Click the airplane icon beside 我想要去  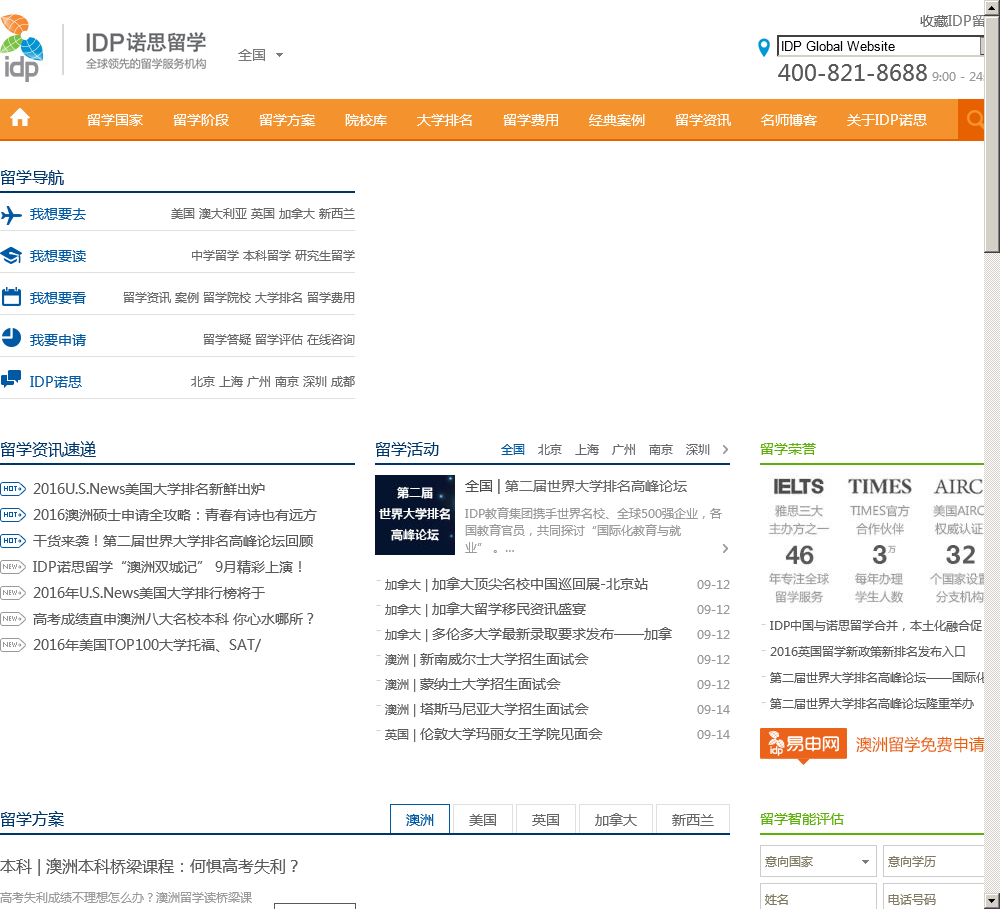11,215
